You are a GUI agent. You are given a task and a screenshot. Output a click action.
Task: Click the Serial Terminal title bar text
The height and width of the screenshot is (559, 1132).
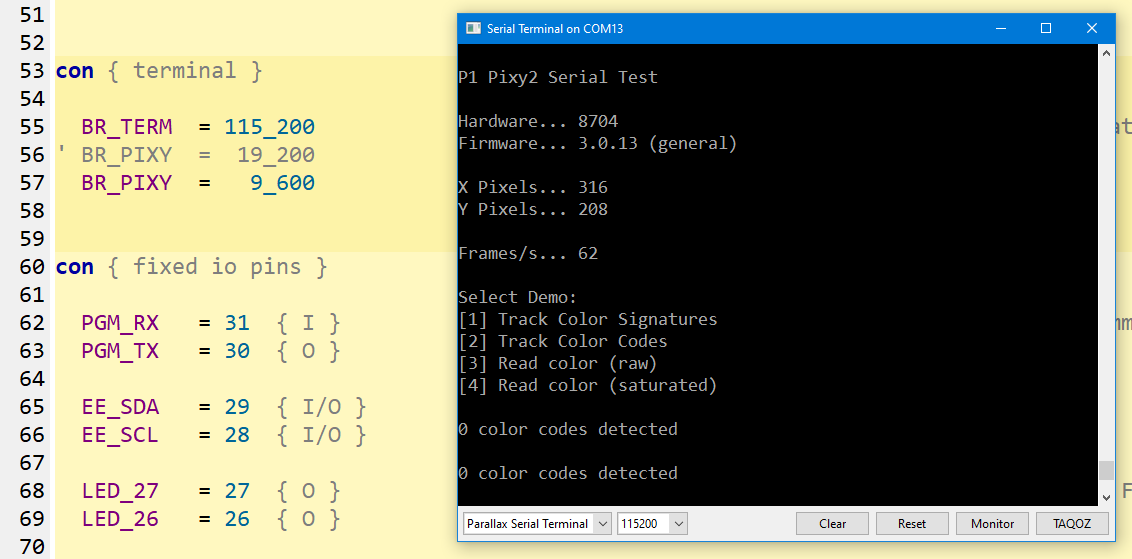[x=554, y=29]
